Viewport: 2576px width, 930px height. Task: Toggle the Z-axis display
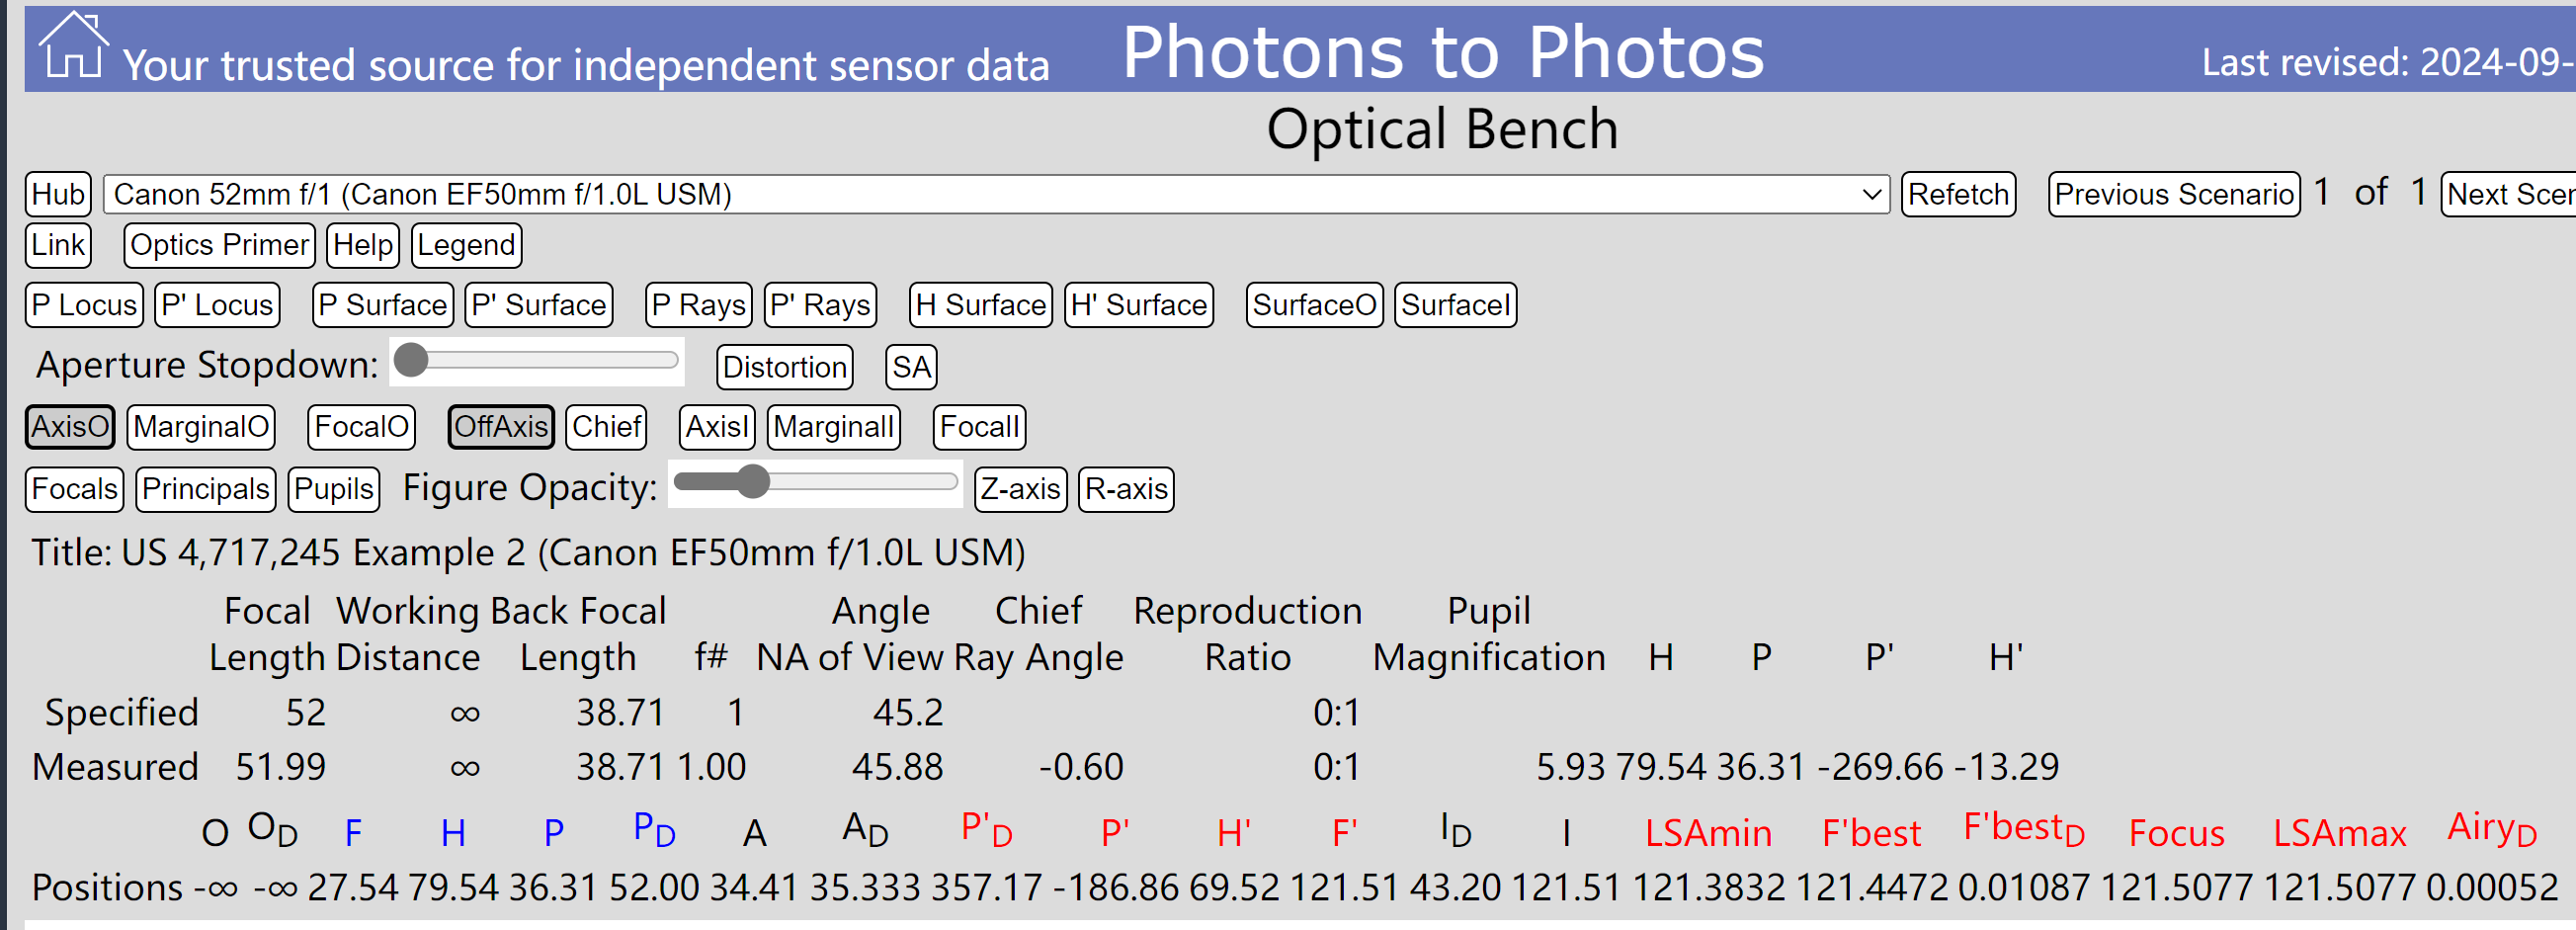(x=1021, y=489)
